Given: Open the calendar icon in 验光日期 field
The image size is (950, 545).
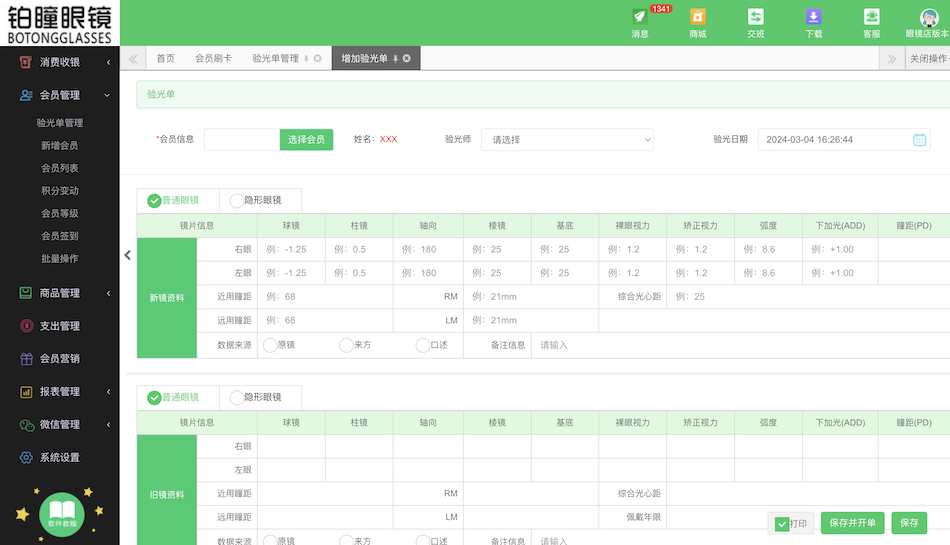Looking at the screenshot, I should [919, 140].
